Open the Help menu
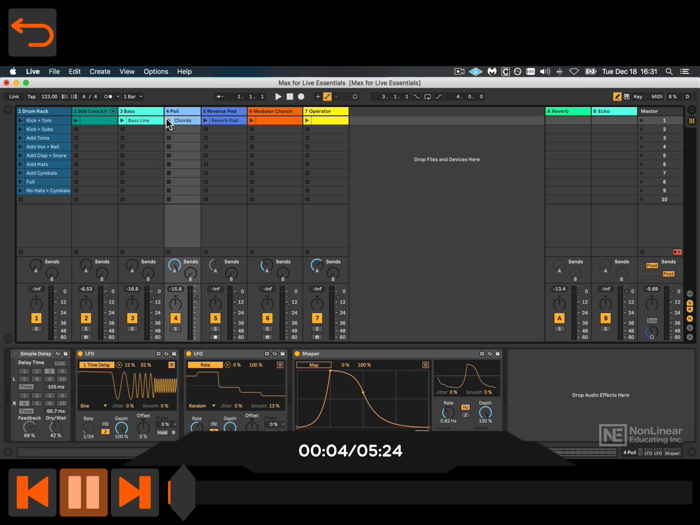The height and width of the screenshot is (525, 700). [x=184, y=71]
